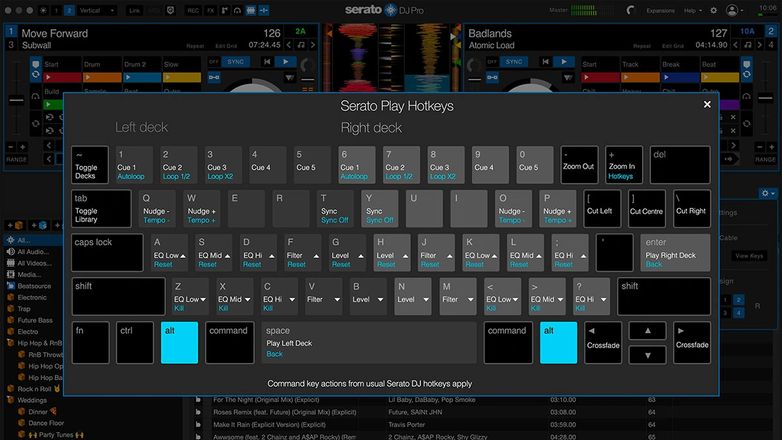Click the down arrow key in hotkeys
The image size is (782, 440).
click(647, 355)
